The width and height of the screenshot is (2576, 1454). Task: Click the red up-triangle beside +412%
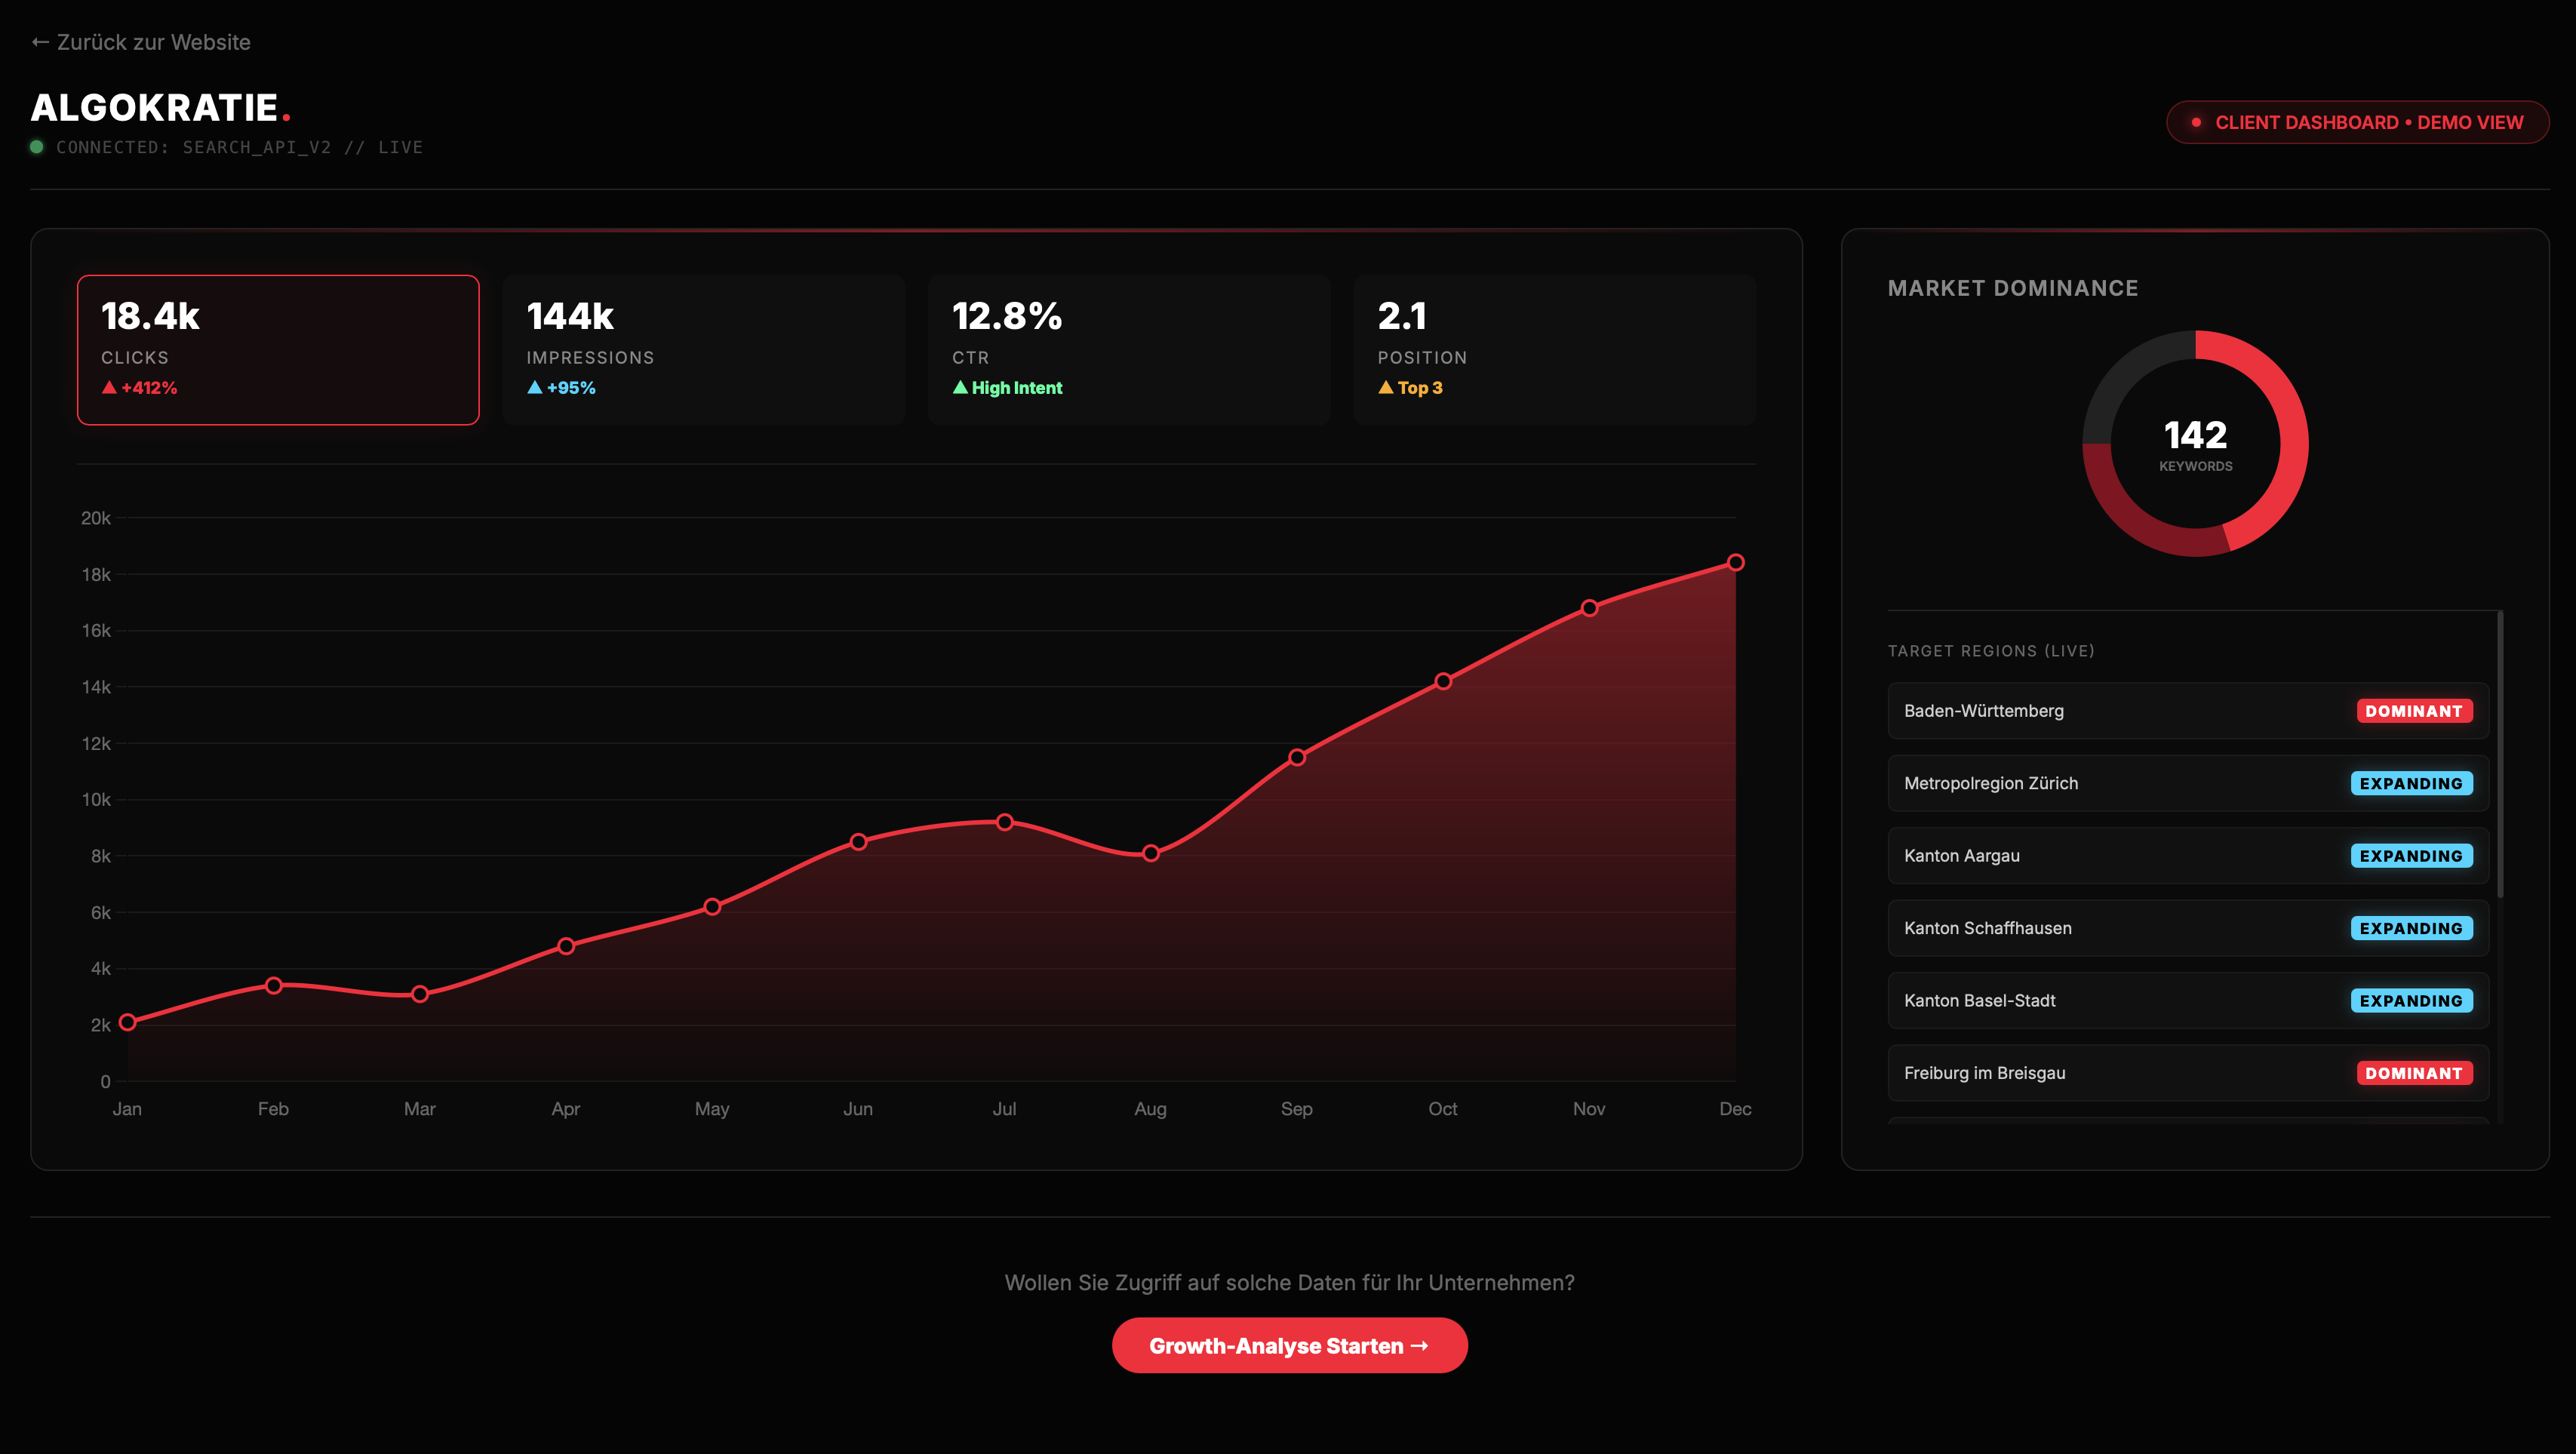tap(109, 388)
